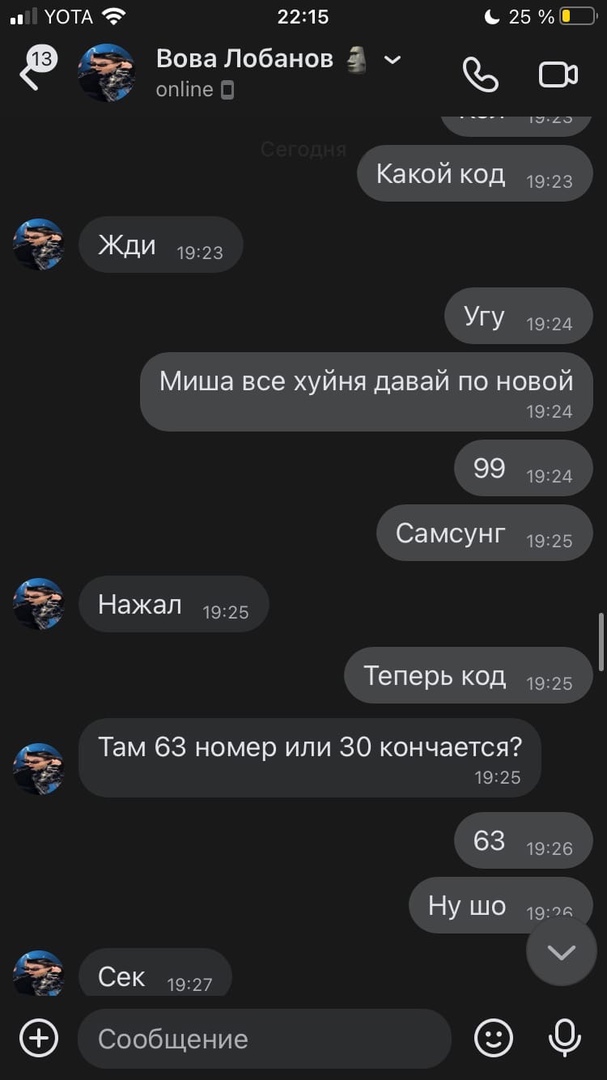
Task: Select message "Там 63 номер или 30 кончается?"
Action: pos(309,758)
